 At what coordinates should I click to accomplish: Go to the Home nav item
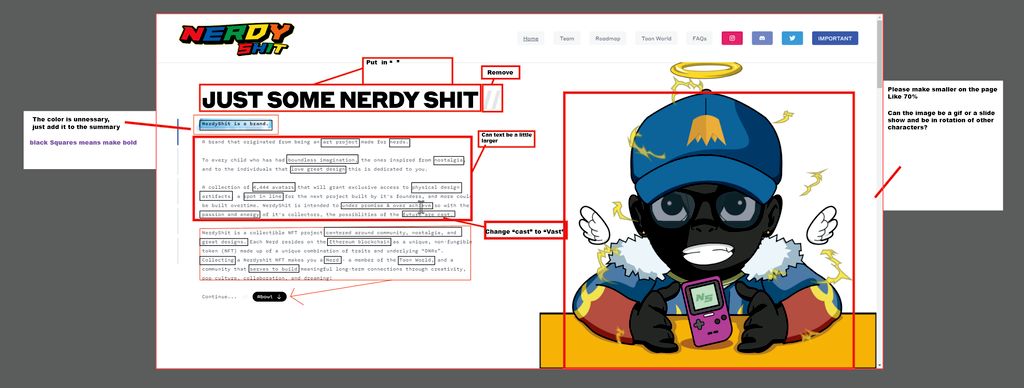coord(531,39)
